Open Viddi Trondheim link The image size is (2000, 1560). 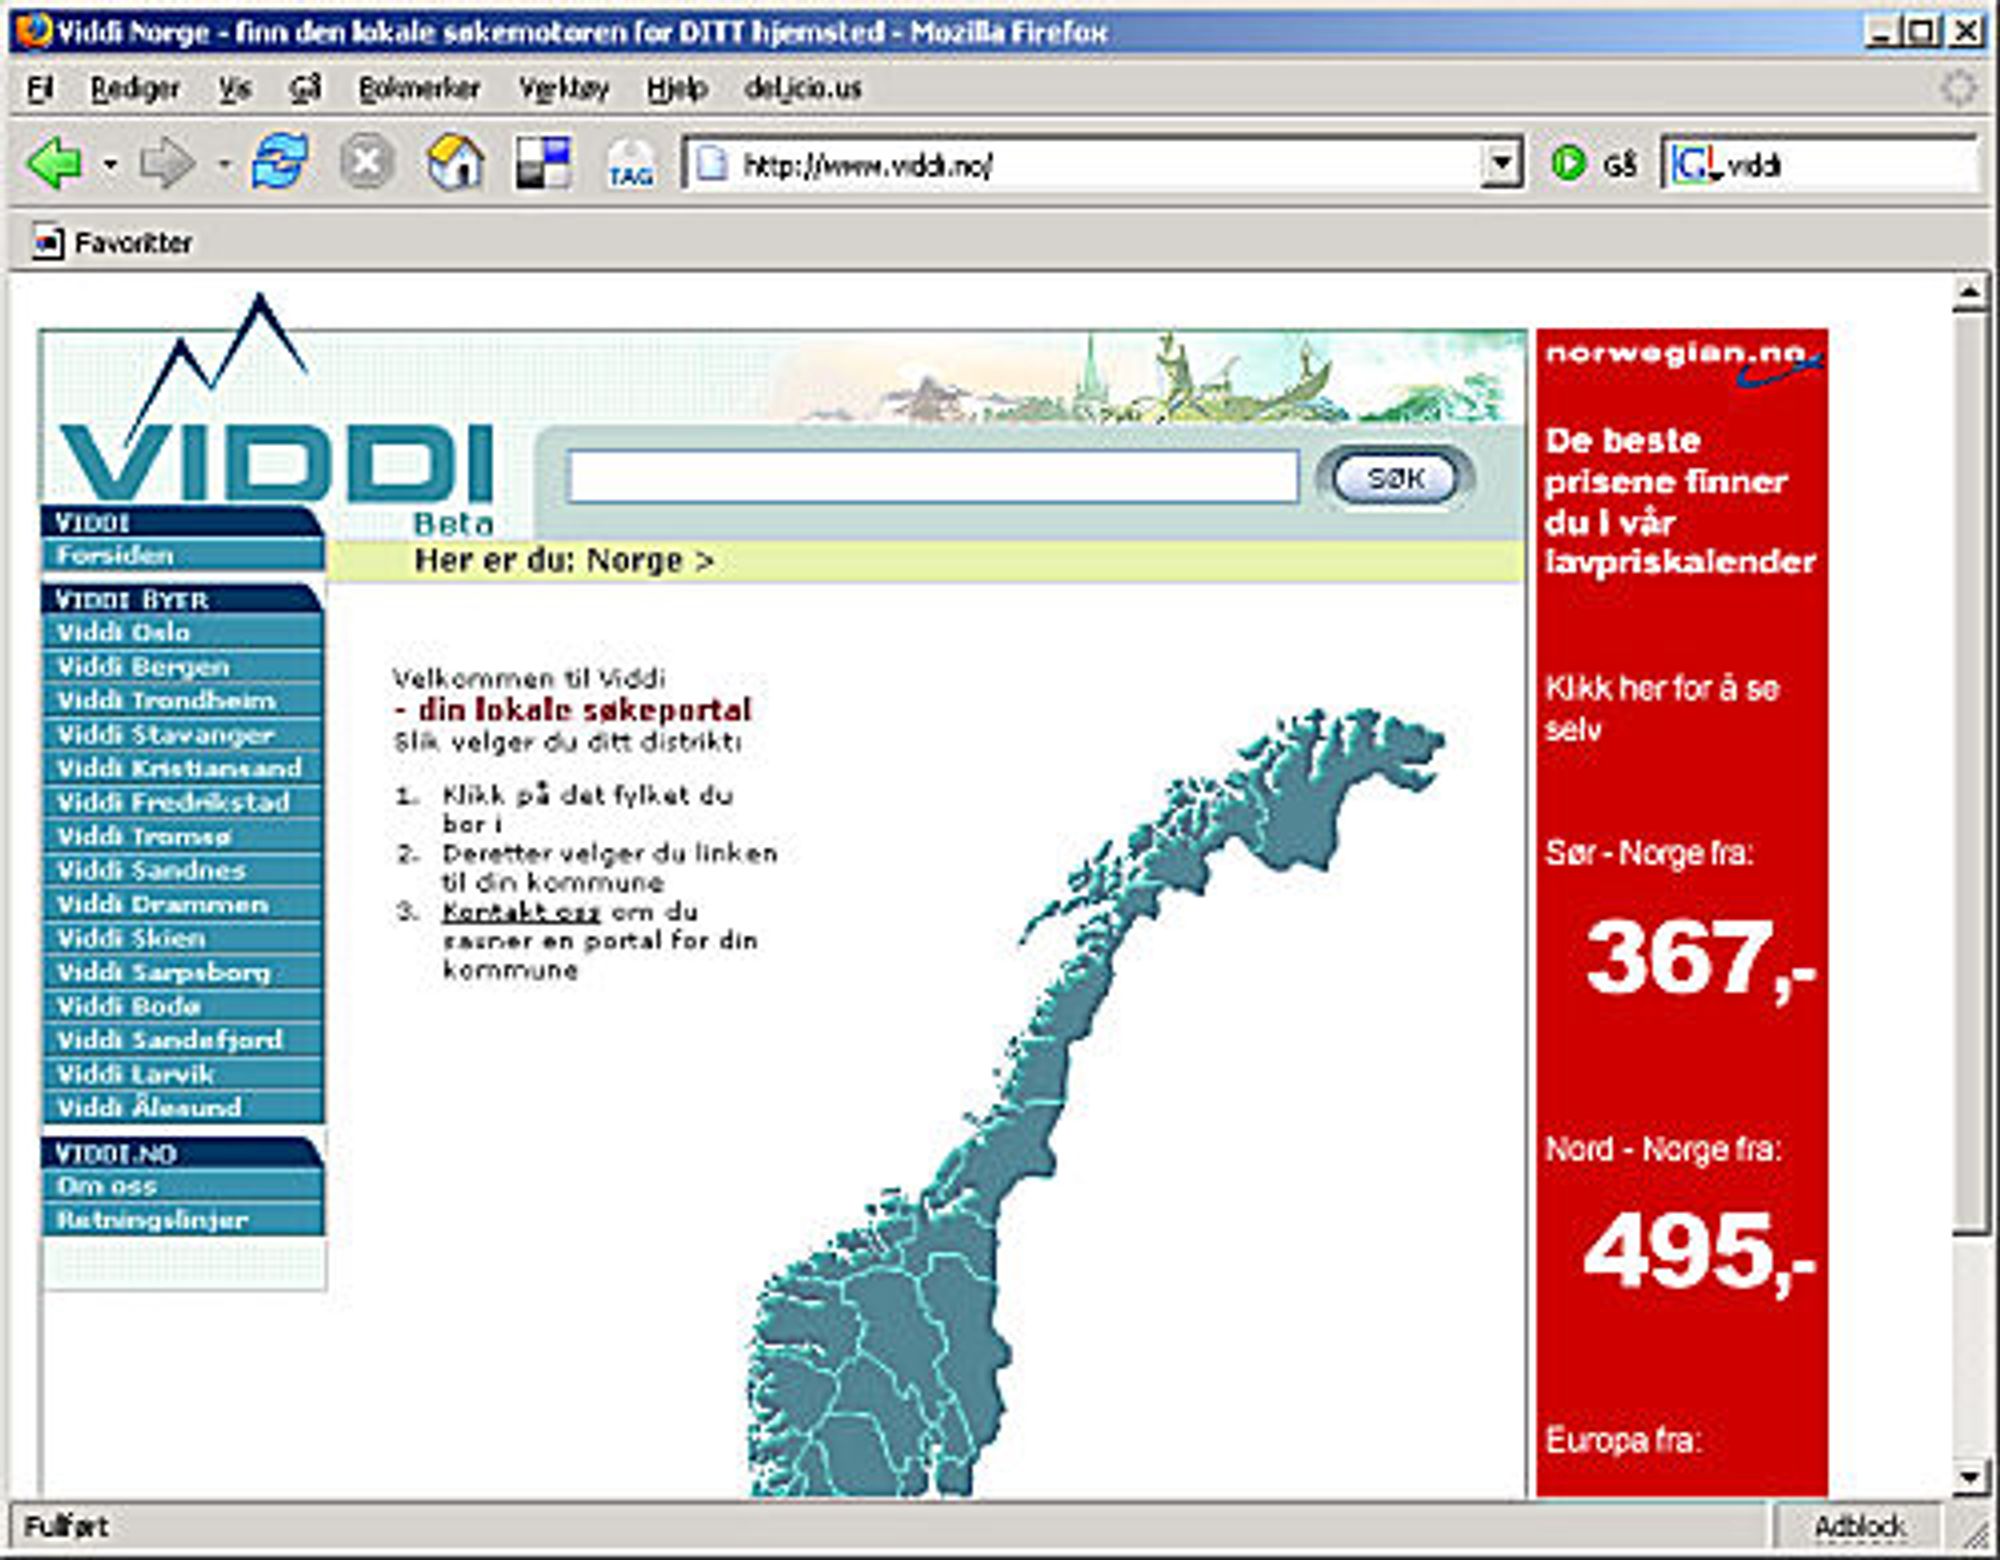(183, 700)
